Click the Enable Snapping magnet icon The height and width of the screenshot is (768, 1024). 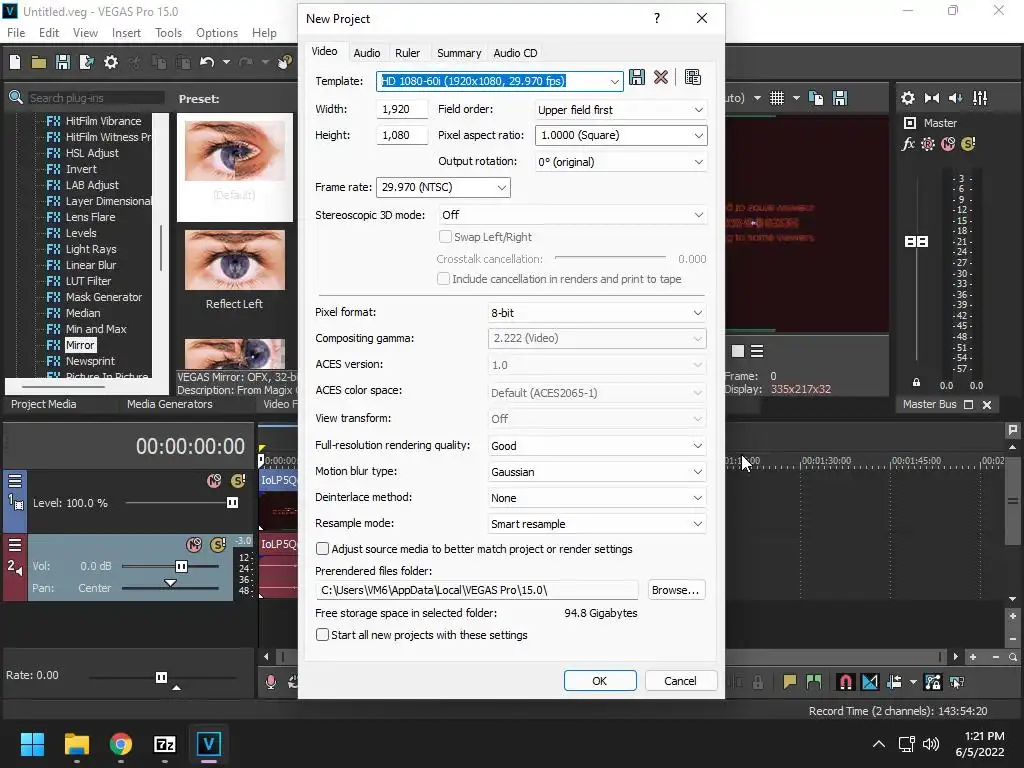point(845,682)
